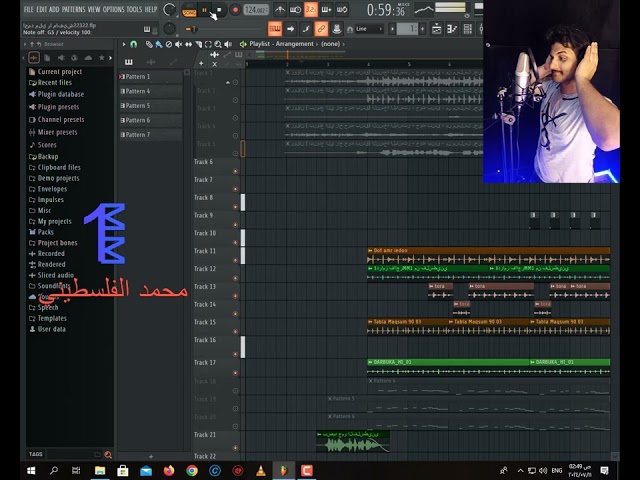The width and height of the screenshot is (640, 480).
Task: Open the OPTIONS menu
Action: tap(113, 9)
